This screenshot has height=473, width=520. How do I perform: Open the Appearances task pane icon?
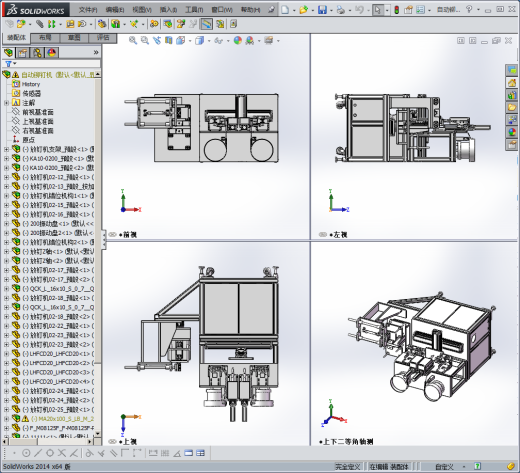(512, 132)
